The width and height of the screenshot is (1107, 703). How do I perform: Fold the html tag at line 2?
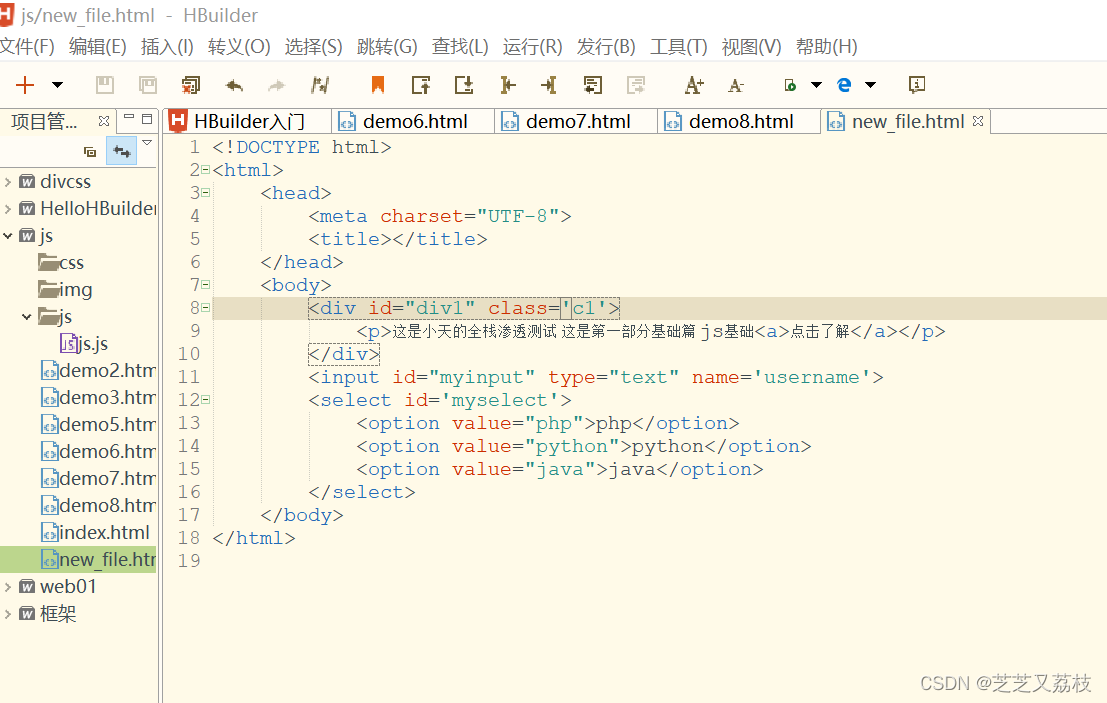coord(205,170)
